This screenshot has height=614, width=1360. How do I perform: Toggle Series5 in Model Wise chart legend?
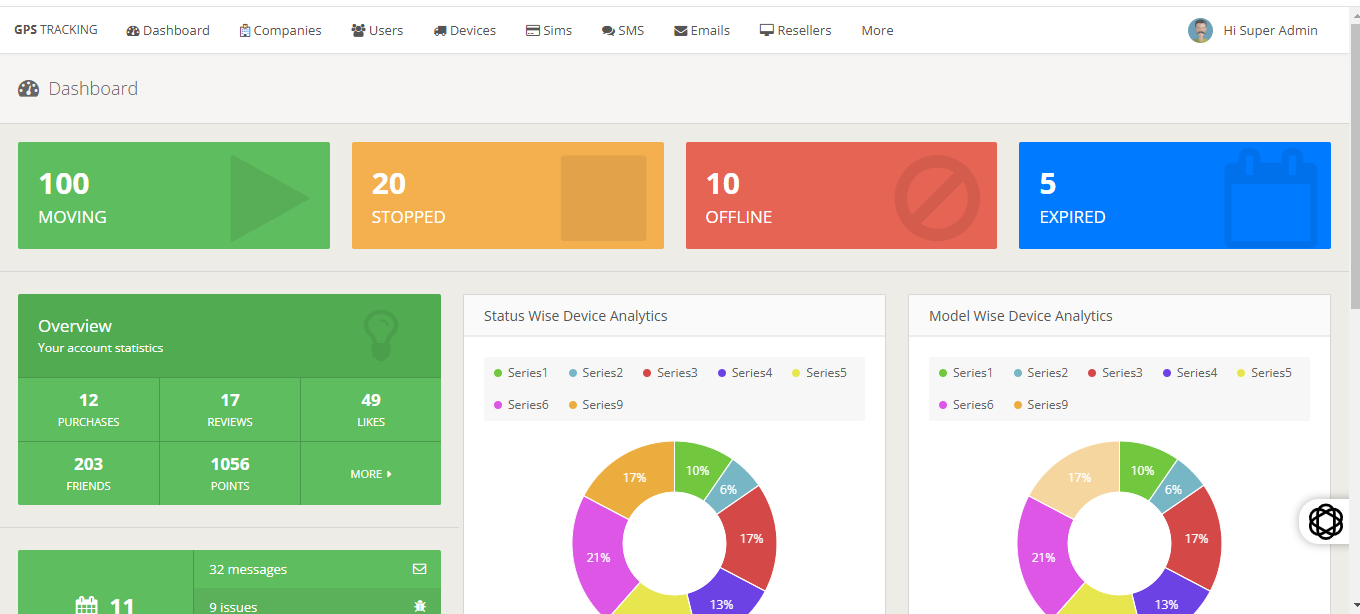coord(1264,373)
